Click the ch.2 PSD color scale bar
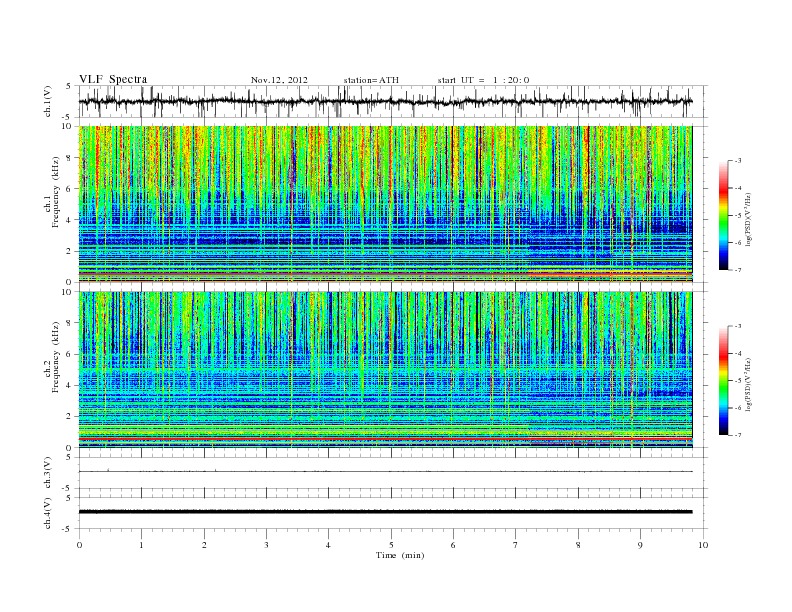Viewport: 792px width, 612px height. click(x=723, y=380)
